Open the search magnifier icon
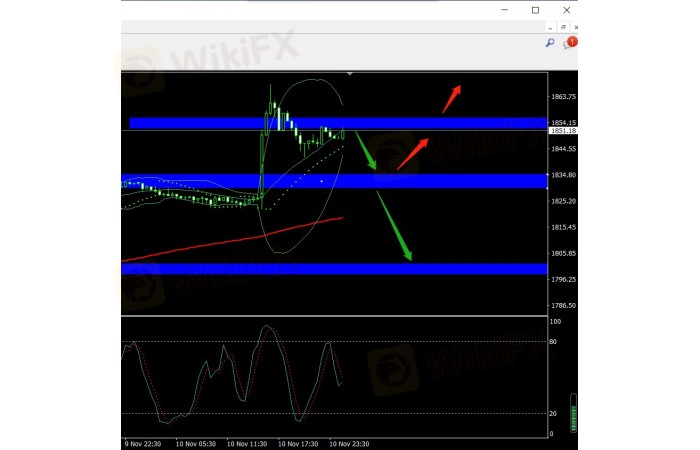The image size is (700, 450). (x=550, y=43)
